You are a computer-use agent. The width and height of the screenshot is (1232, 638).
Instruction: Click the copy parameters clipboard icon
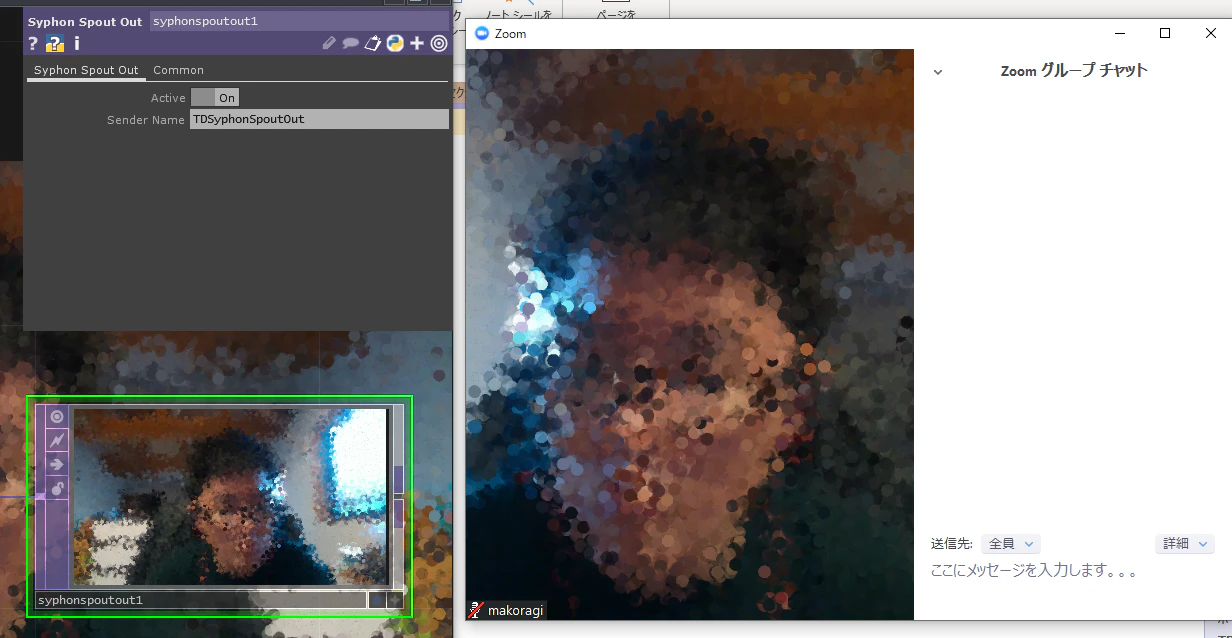(x=373, y=43)
